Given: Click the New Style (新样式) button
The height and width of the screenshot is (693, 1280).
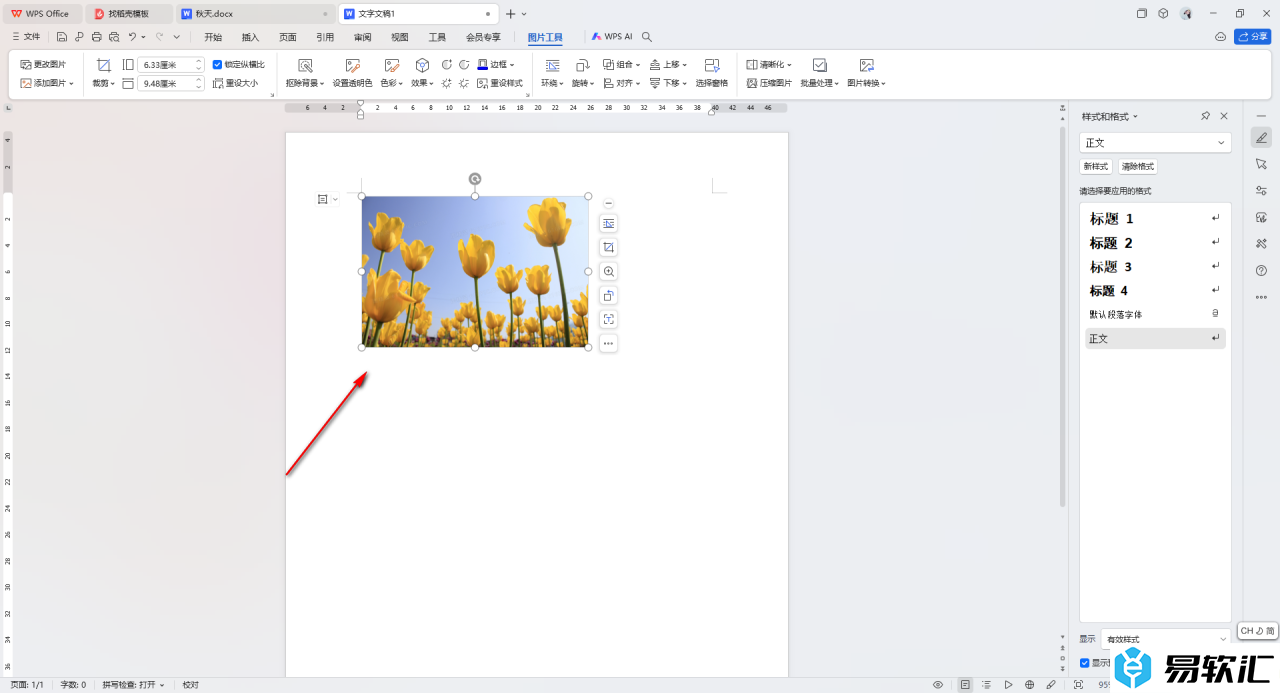Looking at the screenshot, I should pos(1096,167).
